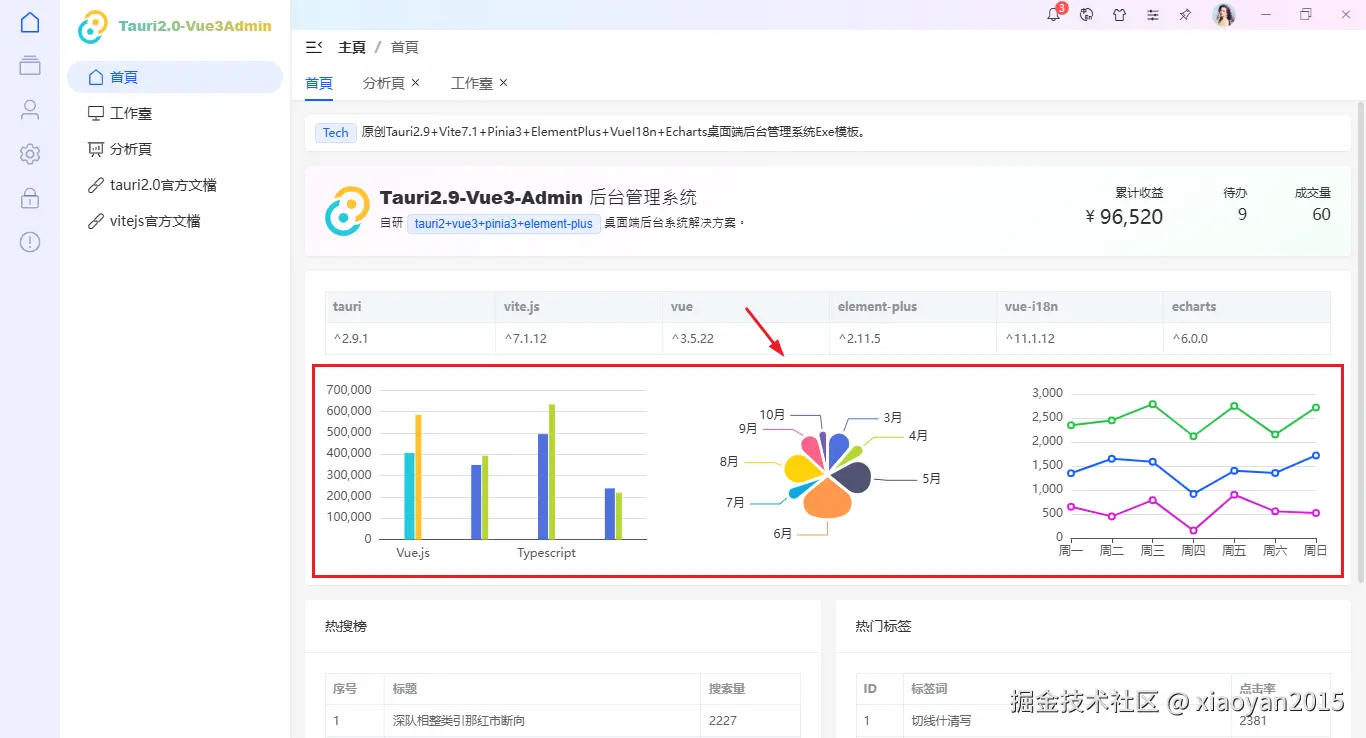The height and width of the screenshot is (738, 1366).
Task: Switch to the 首頁 tab
Action: tap(319, 83)
